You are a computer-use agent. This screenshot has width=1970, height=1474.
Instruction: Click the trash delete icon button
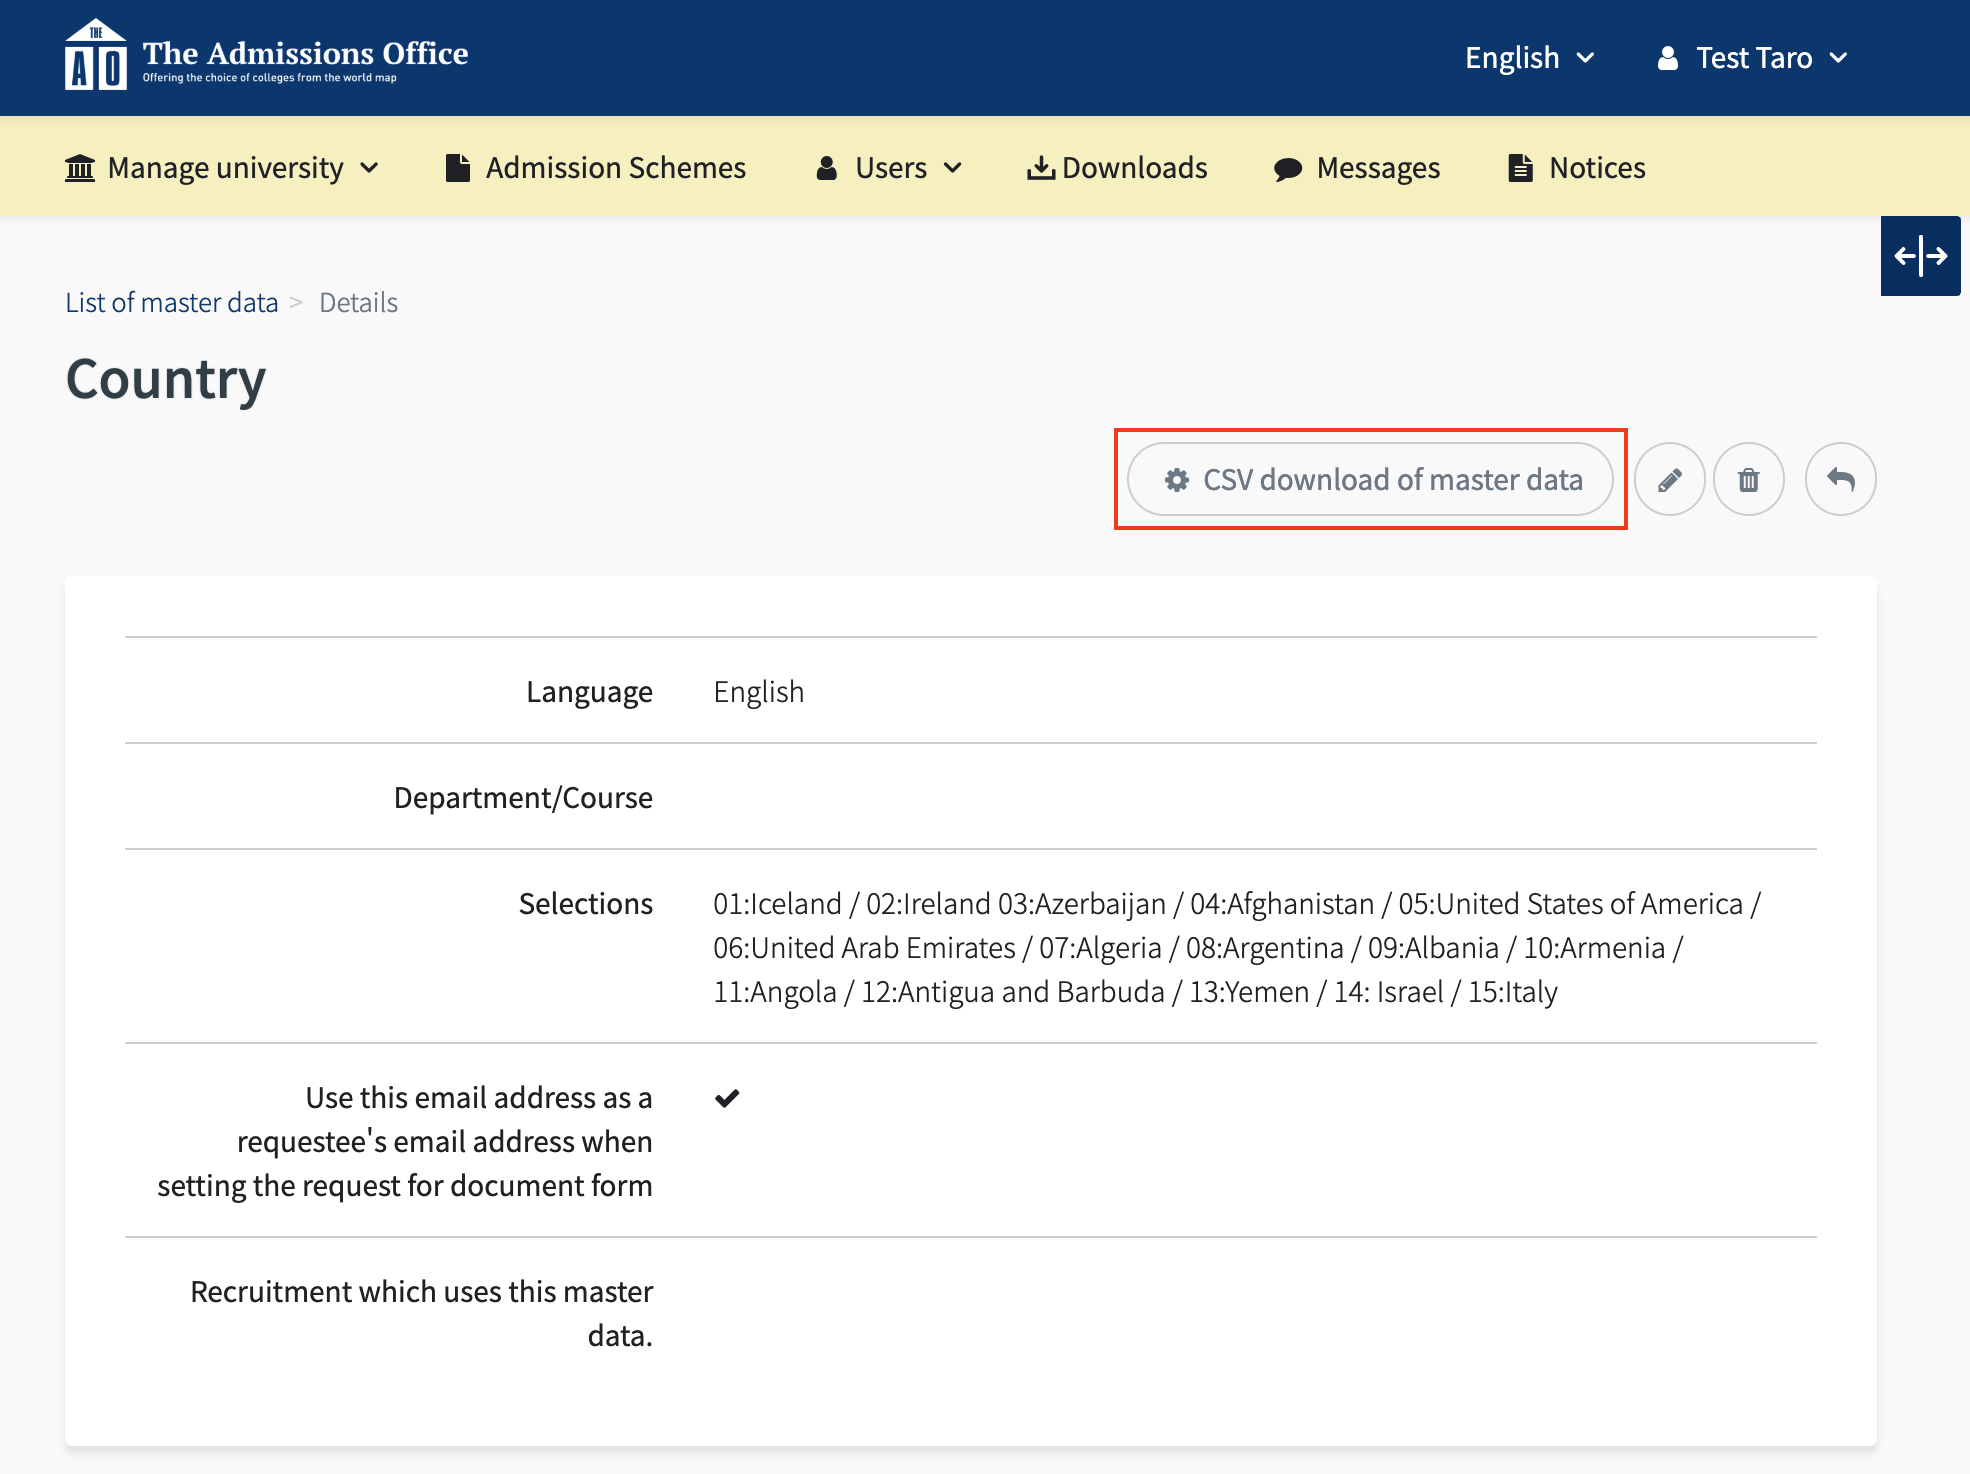[1748, 480]
